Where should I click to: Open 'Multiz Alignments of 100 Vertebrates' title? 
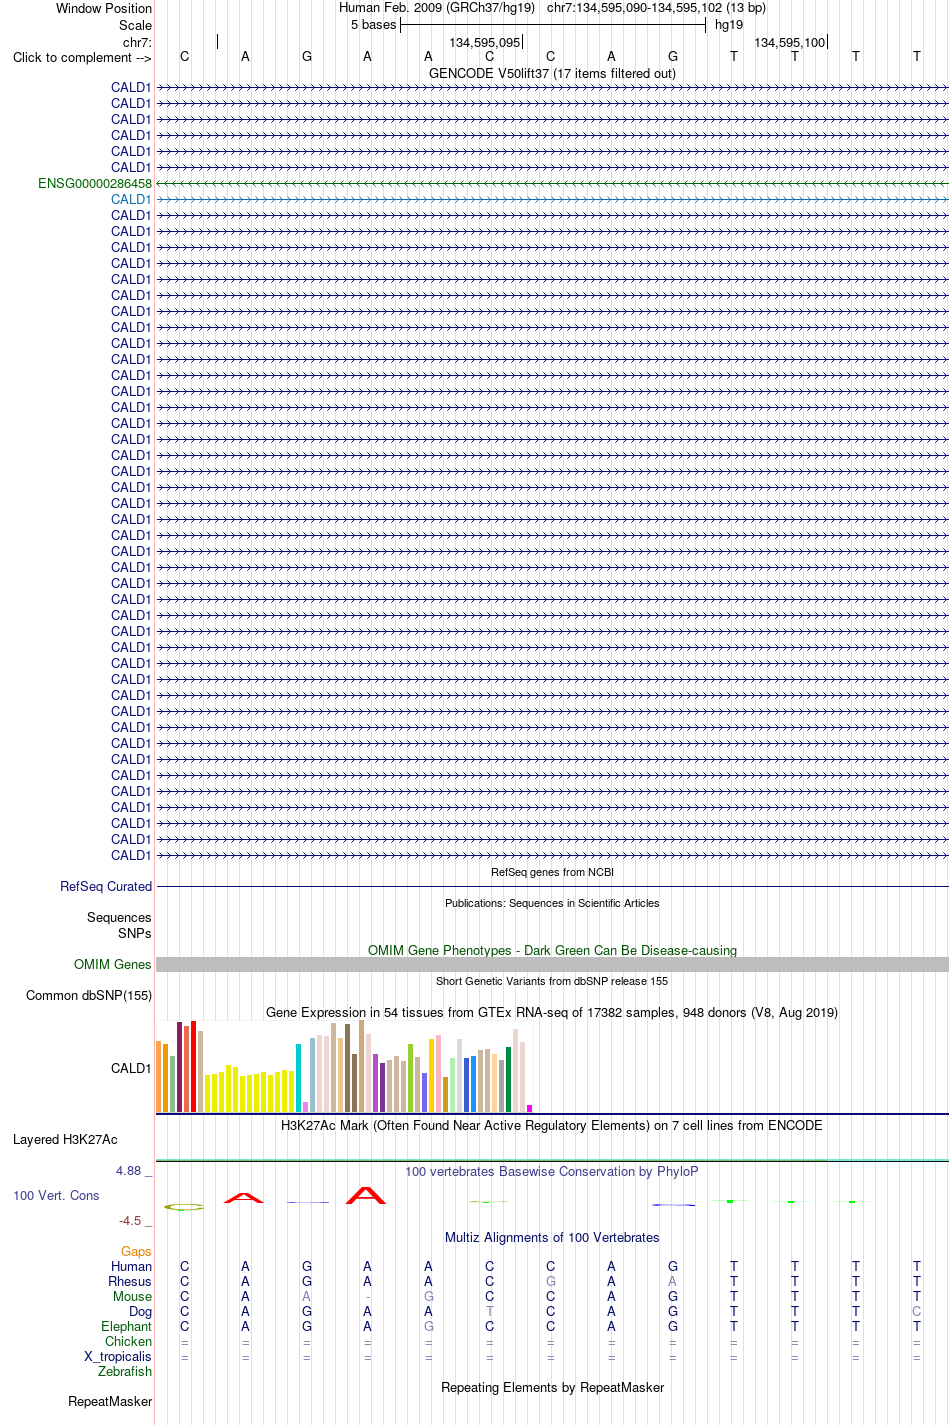point(552,1237)
